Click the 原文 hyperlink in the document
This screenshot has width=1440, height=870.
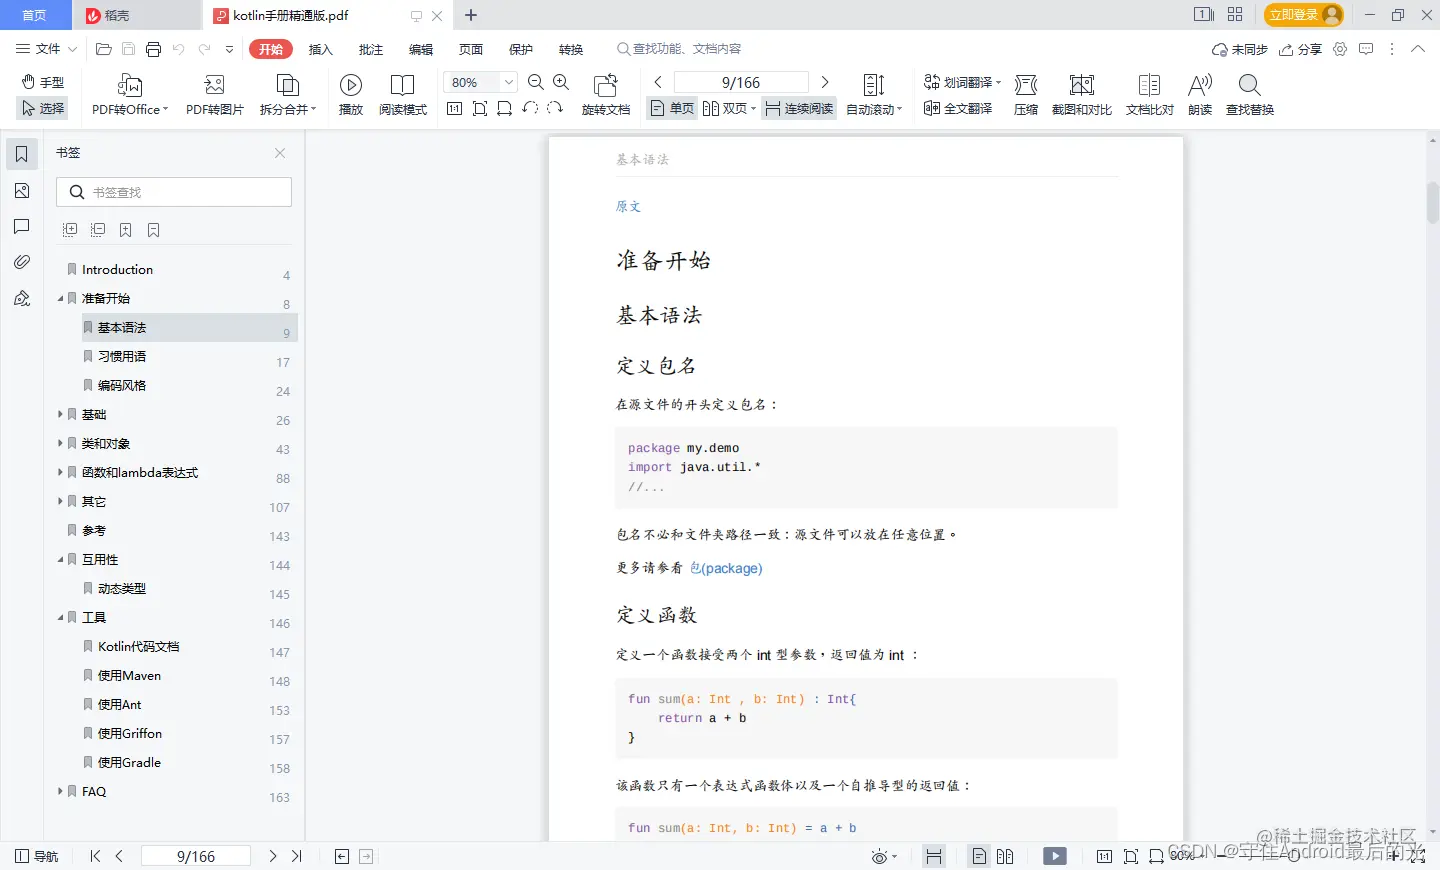coord(628,206)
